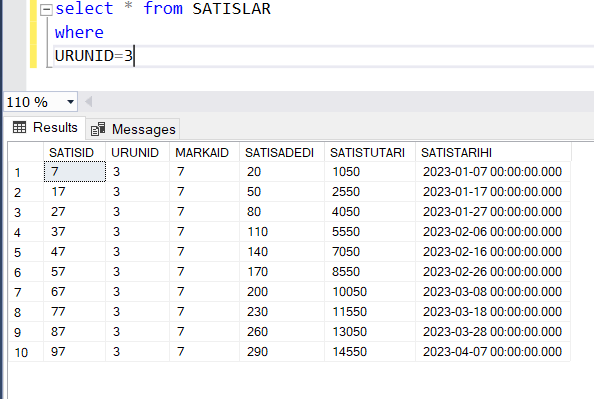This screenshot has height=399, width=594.
Task: Click the SATISID cell 87
Action: click(x=75, y=332)
